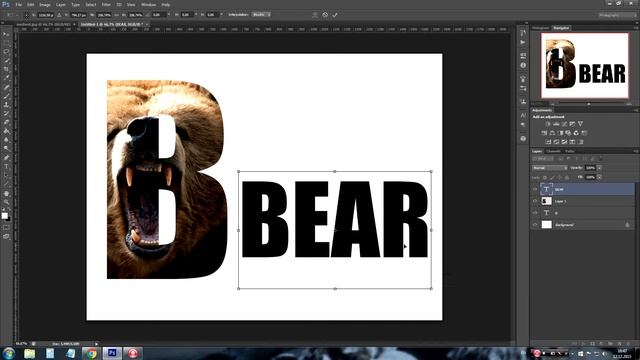Viewport: 640px width, 360px height.
Task: Add a Levels adjustment
Action: click(x=556, y=124)
